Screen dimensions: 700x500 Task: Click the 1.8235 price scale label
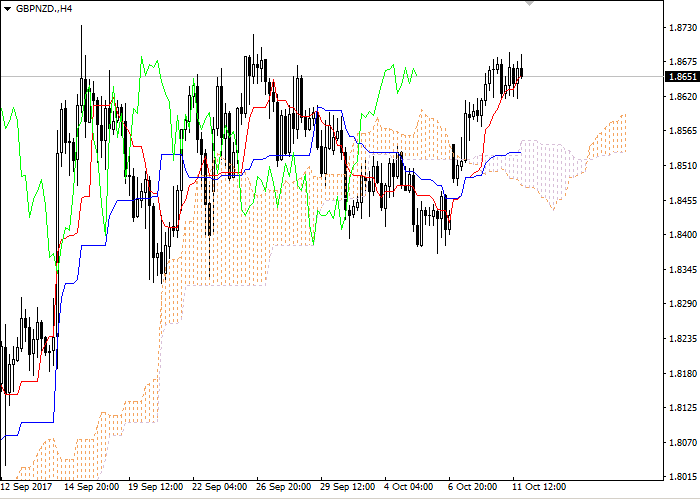683,339
